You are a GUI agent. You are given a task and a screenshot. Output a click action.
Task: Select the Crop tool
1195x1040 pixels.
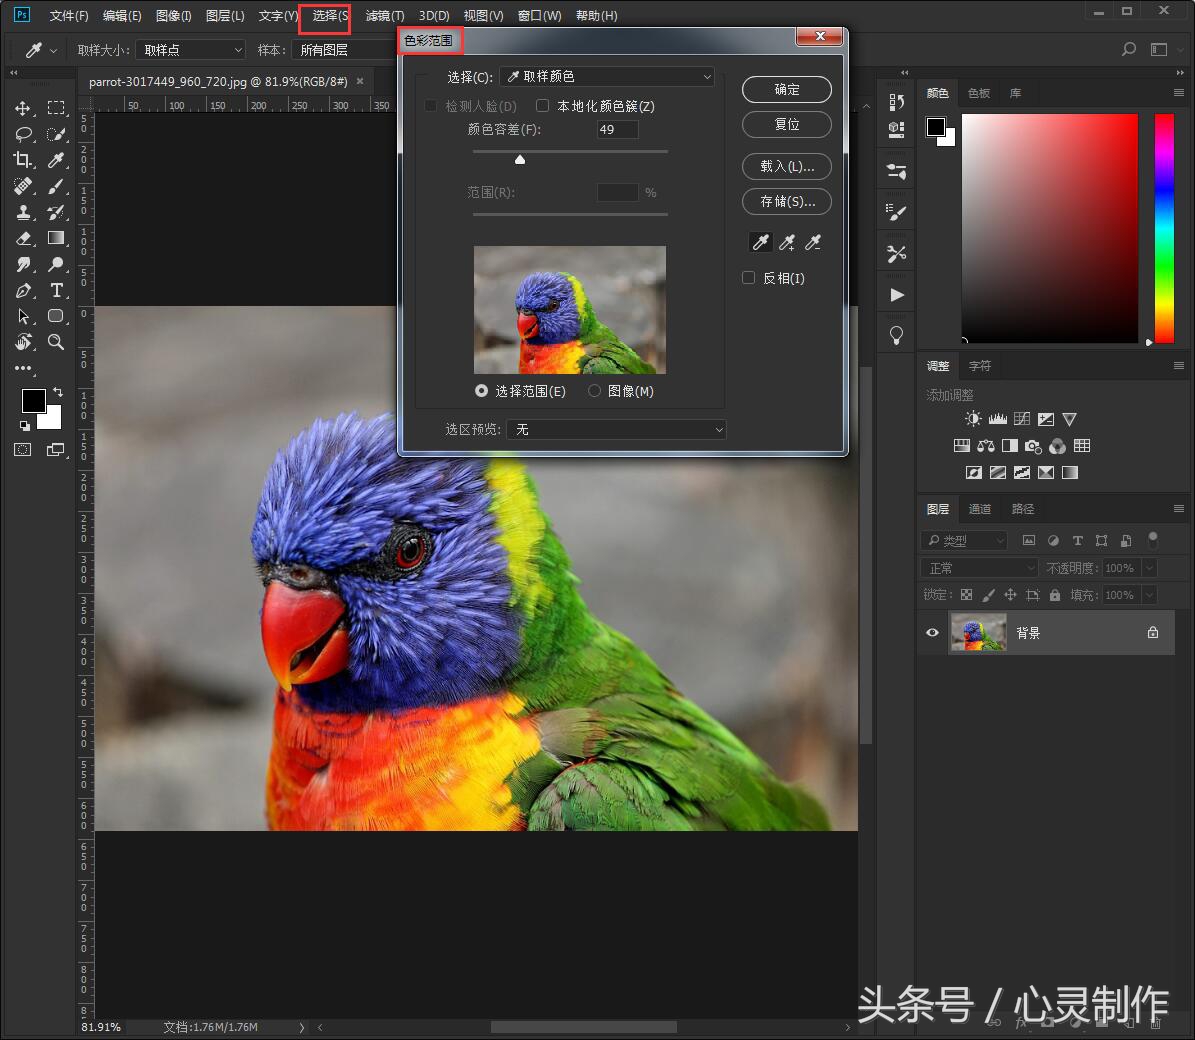23,160
